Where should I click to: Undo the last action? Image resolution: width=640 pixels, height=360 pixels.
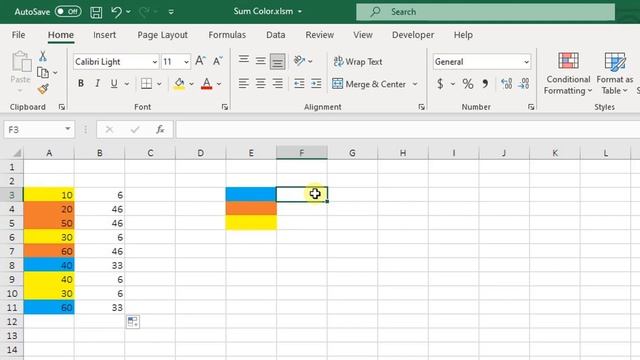(116, 12)
